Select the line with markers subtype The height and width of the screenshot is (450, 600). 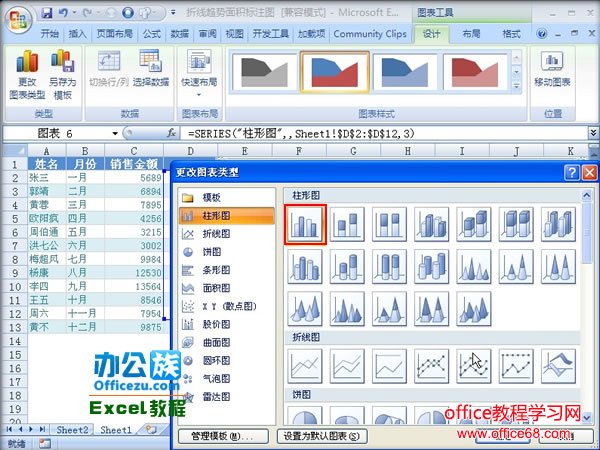431,366
